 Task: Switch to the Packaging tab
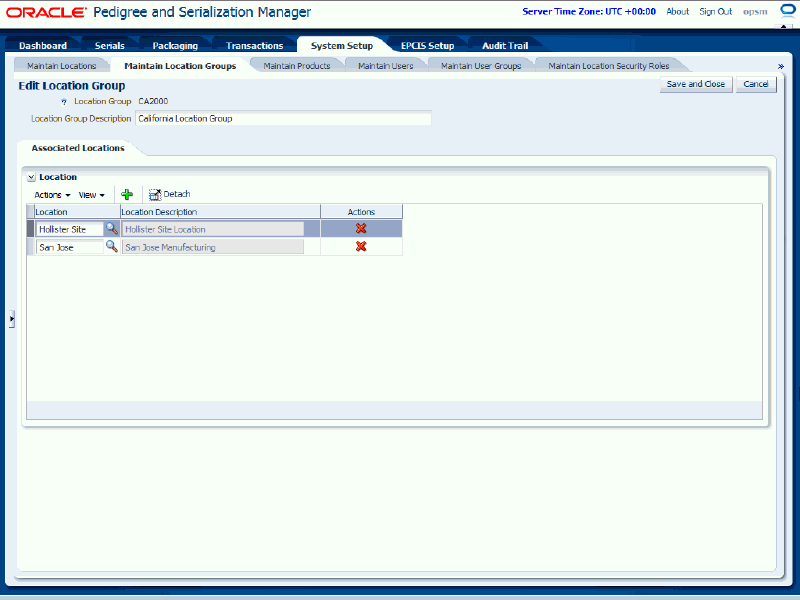pos(175,45)
